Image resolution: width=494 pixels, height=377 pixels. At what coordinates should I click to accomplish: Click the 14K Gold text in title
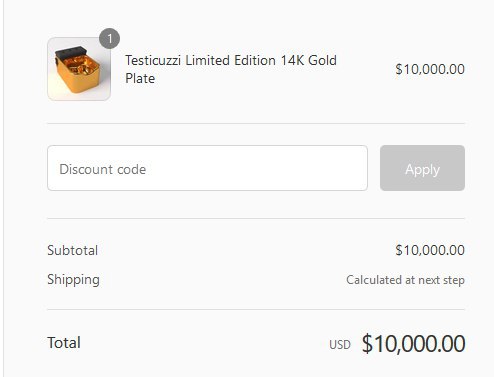tap(309, 61)
